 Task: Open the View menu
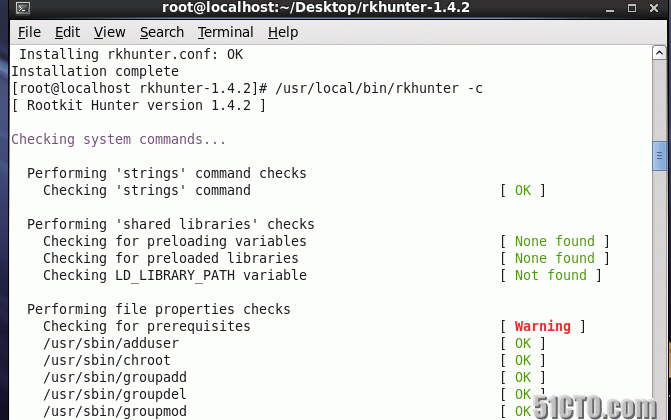(110, 32)
